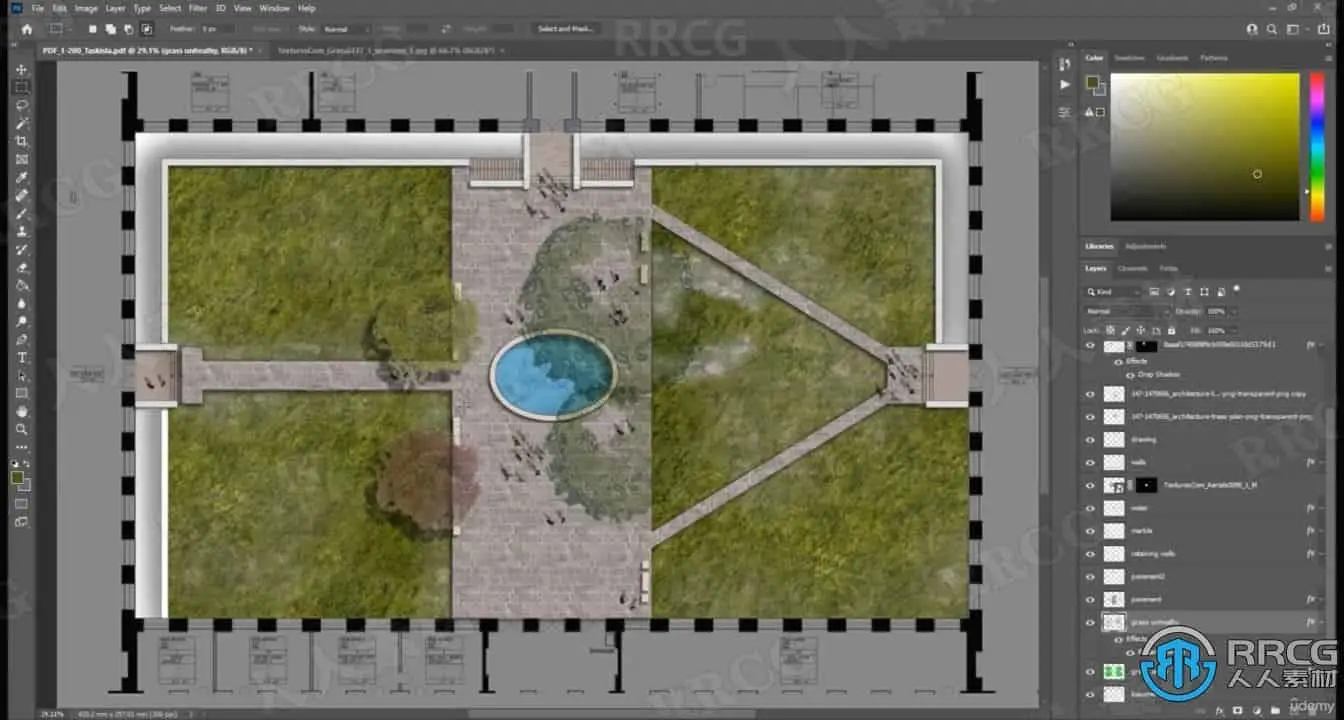
Task: Open the Actions play panel icon
Action: 1064,85
